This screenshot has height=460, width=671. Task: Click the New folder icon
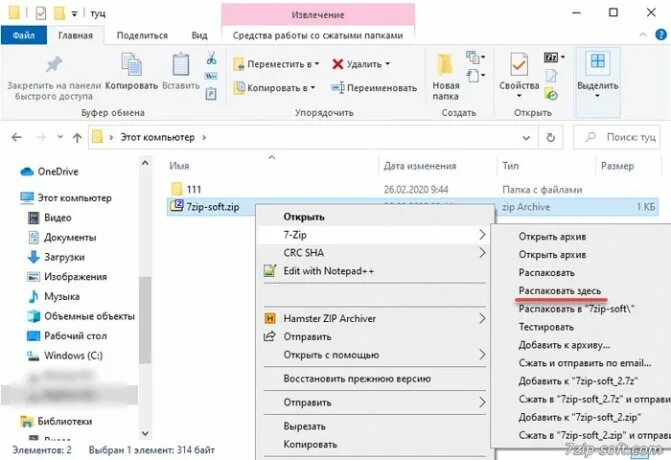445,65
